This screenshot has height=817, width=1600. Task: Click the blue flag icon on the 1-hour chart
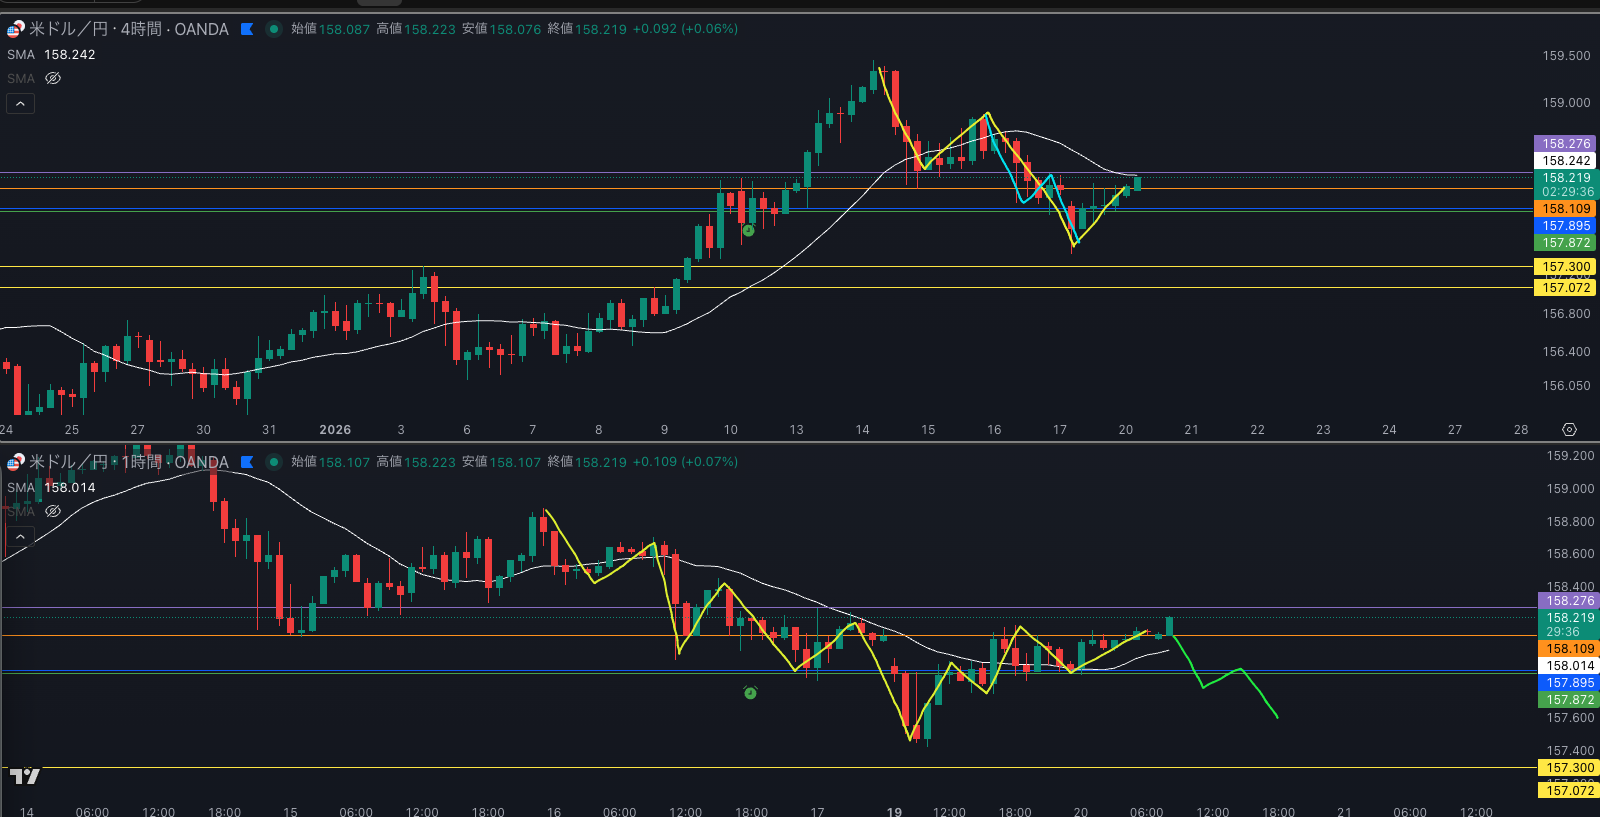(247, 462)
